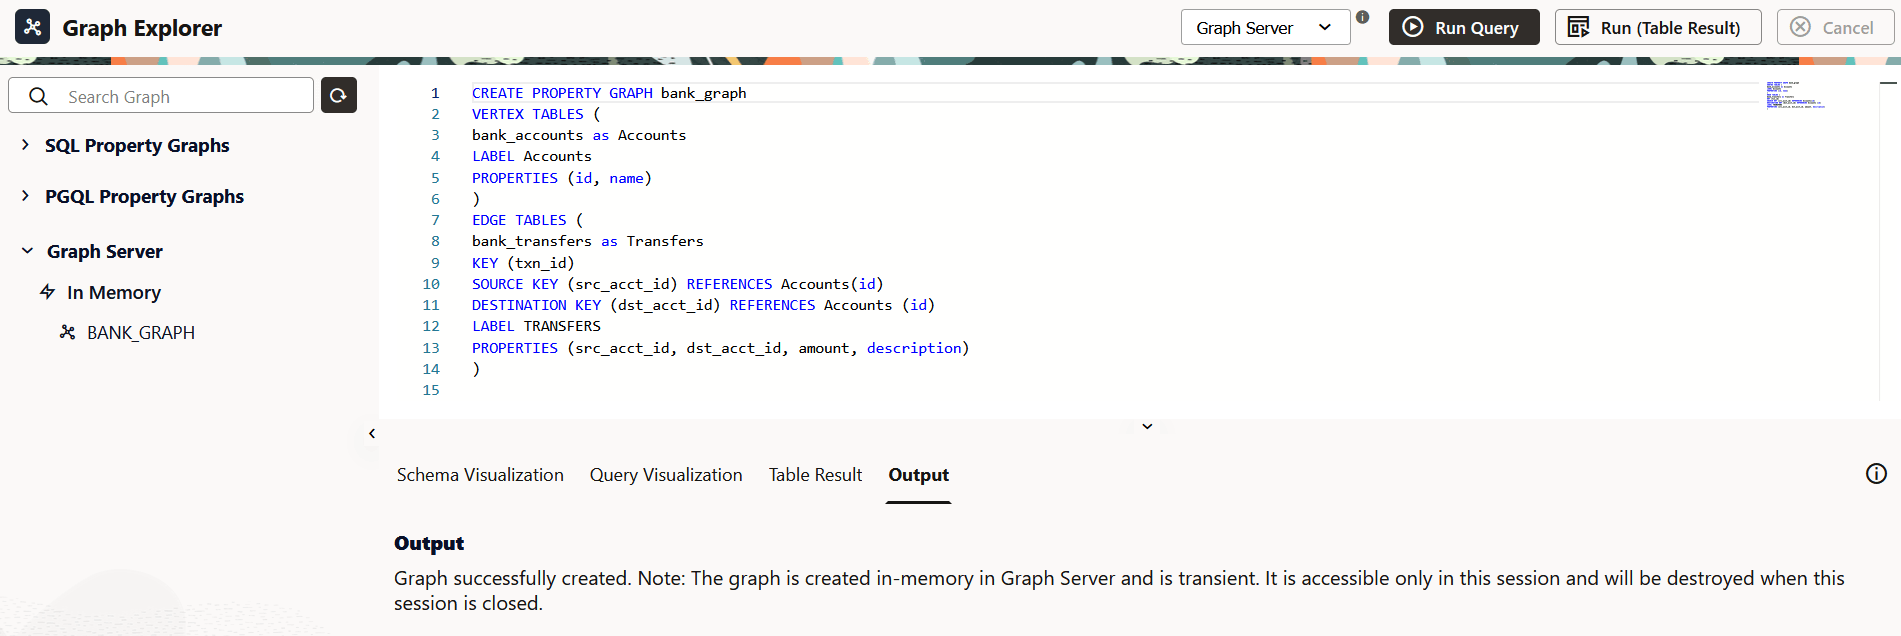Click the BANK_GRAPH graph icon
Viewport: 1901px width, 636px height.
coord(68,332)
